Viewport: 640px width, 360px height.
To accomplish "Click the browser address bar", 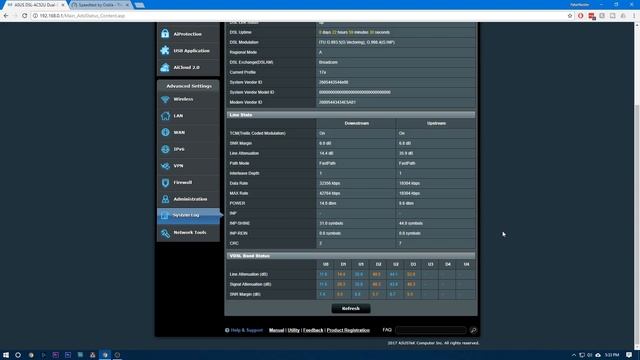I will tap(300, 16).
